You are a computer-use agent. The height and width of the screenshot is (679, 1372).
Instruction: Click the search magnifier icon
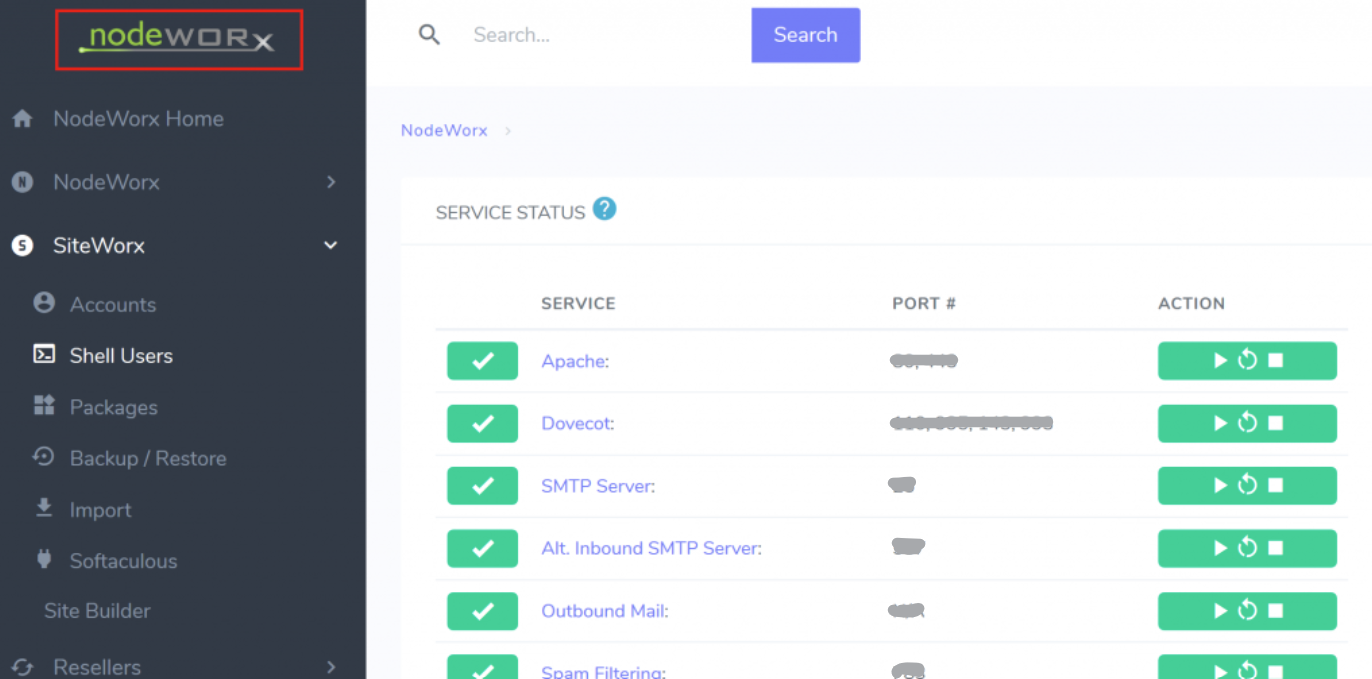pos(429,35)
